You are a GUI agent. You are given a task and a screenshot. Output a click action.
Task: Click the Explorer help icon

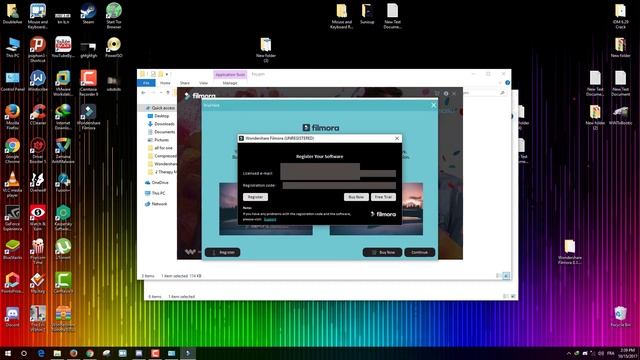(507, 83)
